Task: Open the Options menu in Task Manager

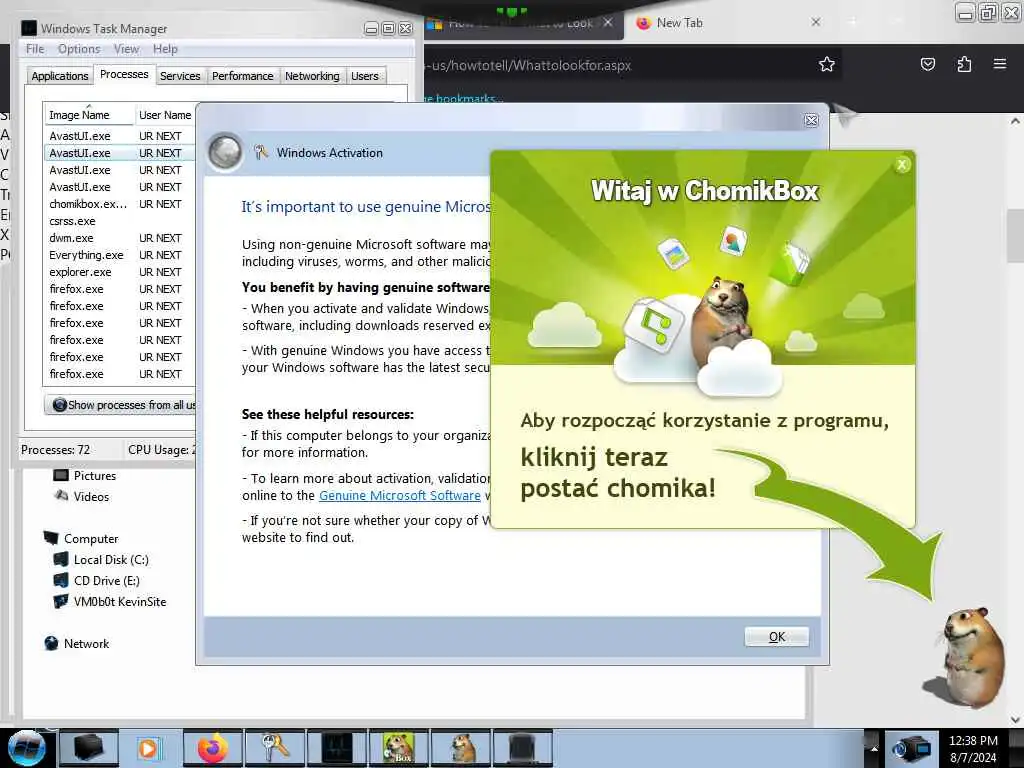Action: click(x=79, y=49)
